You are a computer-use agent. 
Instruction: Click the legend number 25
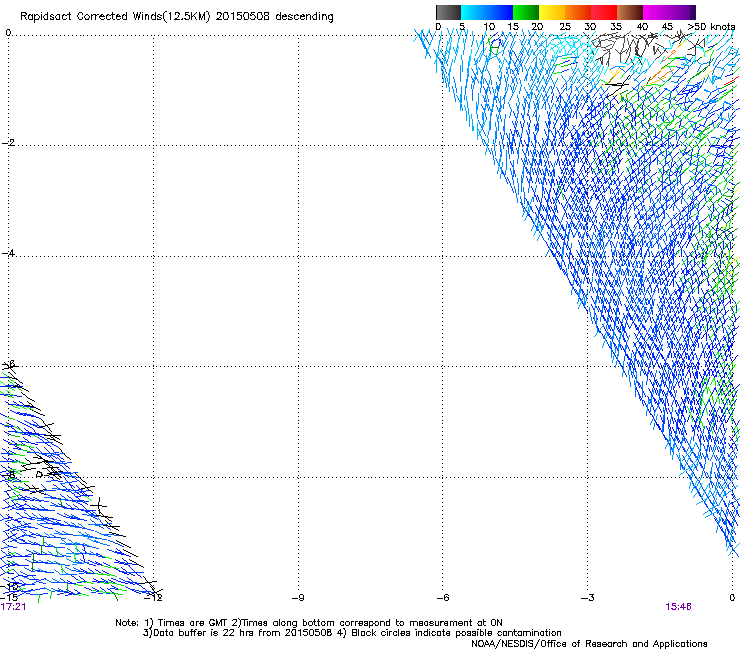coord(565,27)
